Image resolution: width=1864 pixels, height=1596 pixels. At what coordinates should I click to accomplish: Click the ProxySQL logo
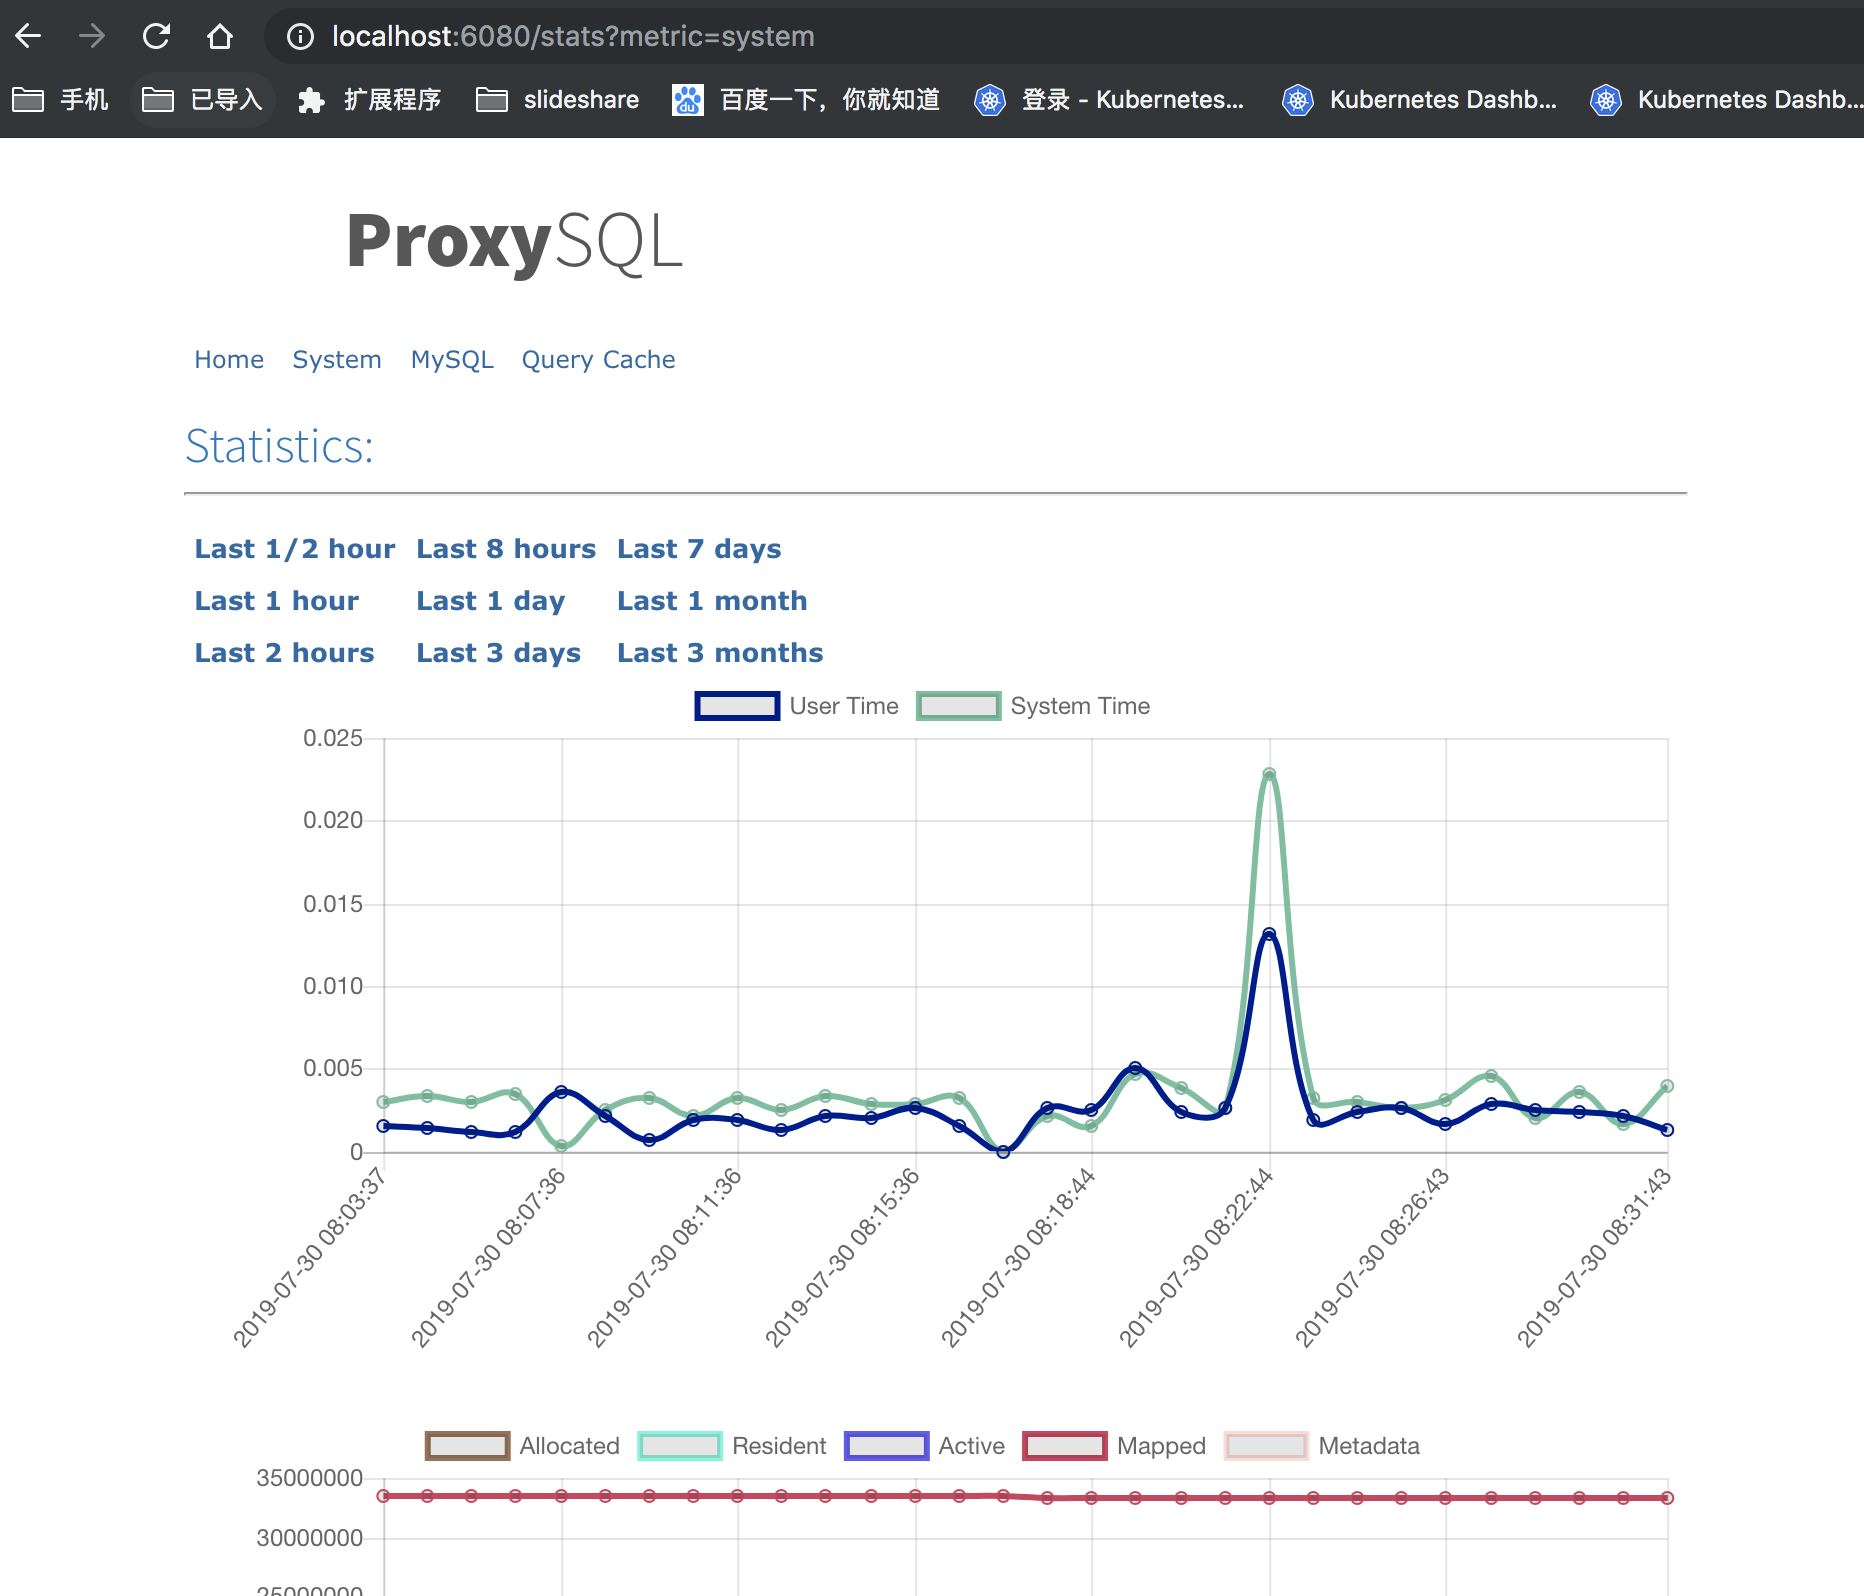pyautogui.click(x=514, y=243)
